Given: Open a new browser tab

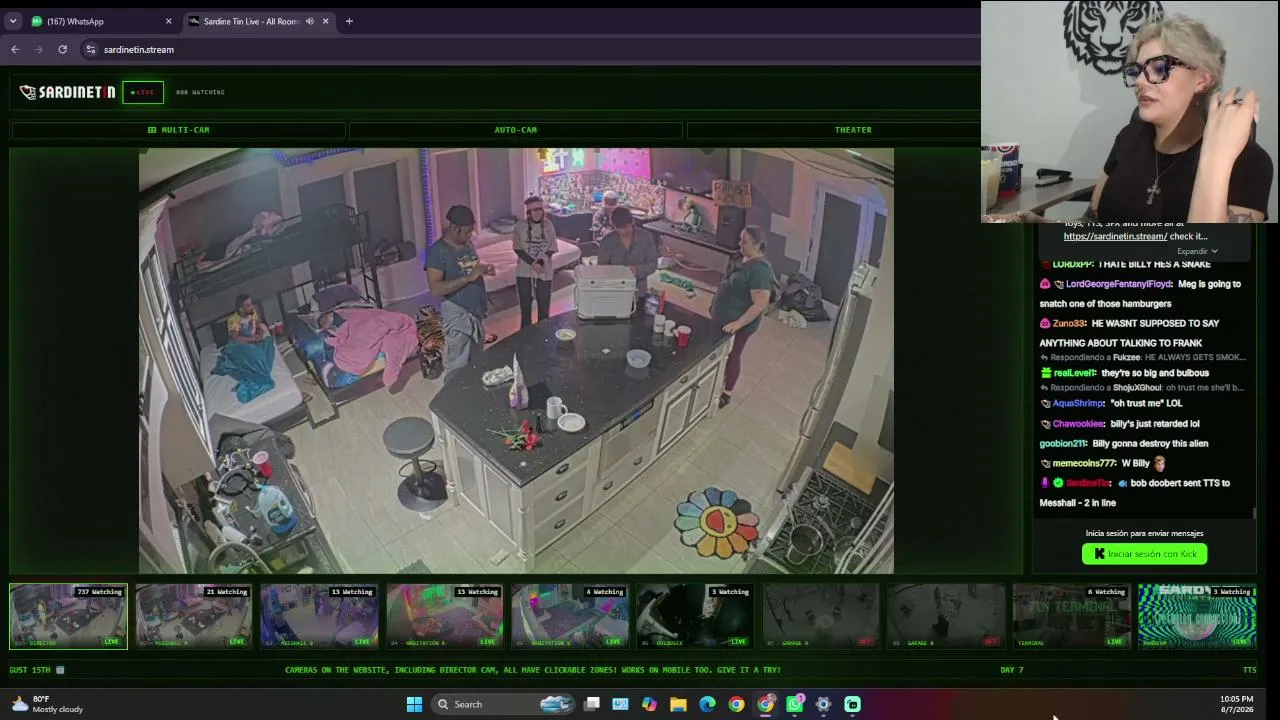Looking at the screenshot, I should 349,21.
